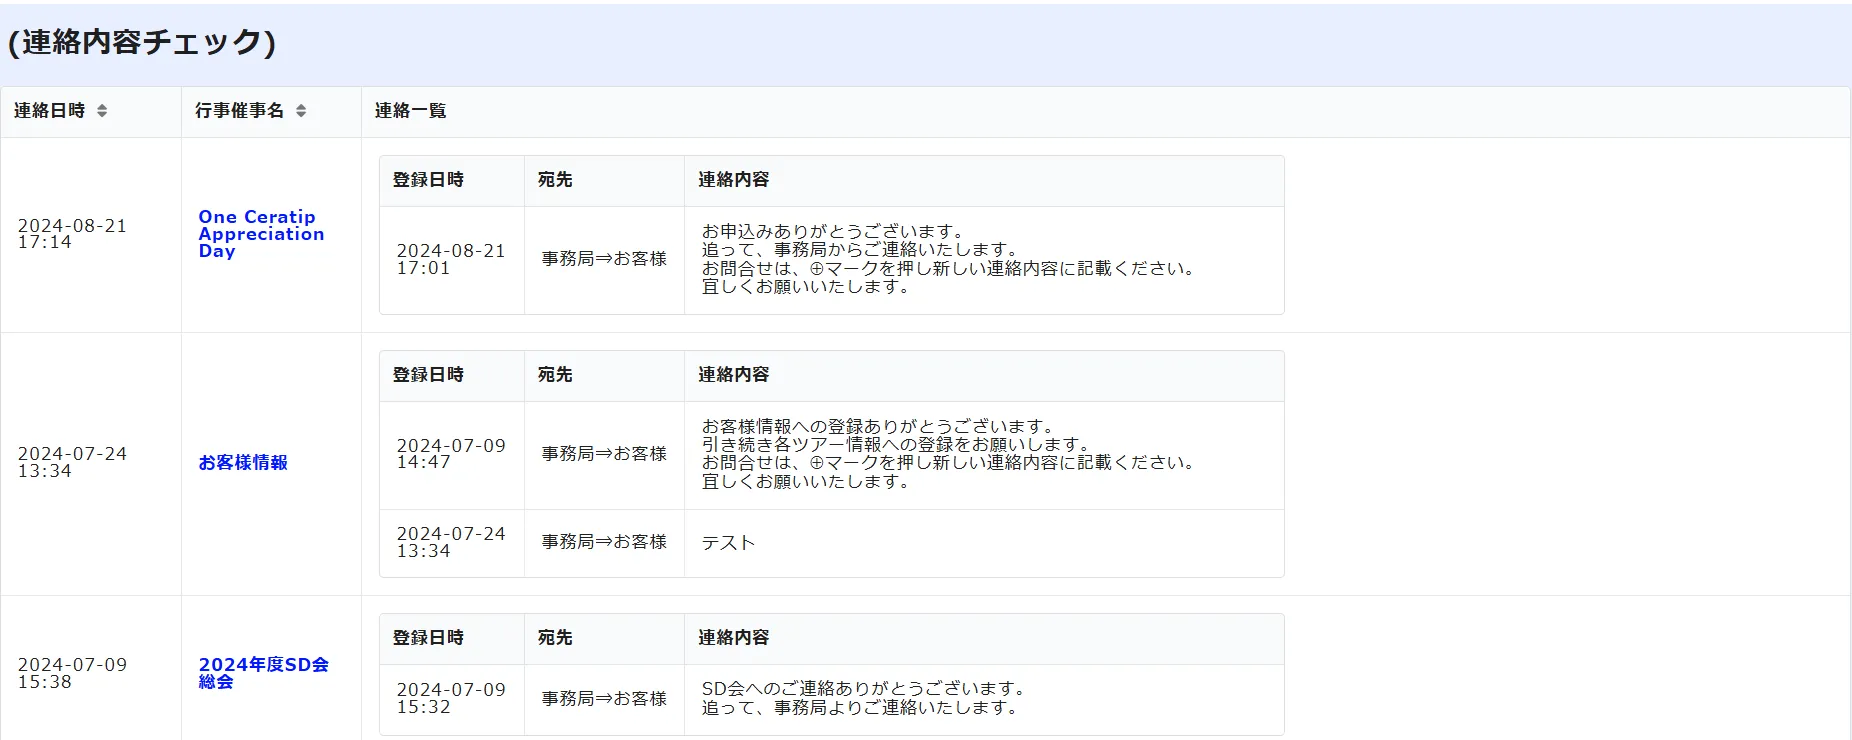Viewport: 1852px width, 740px height.
Task: Select the テスト message content cell
Action: coord(728,543)
